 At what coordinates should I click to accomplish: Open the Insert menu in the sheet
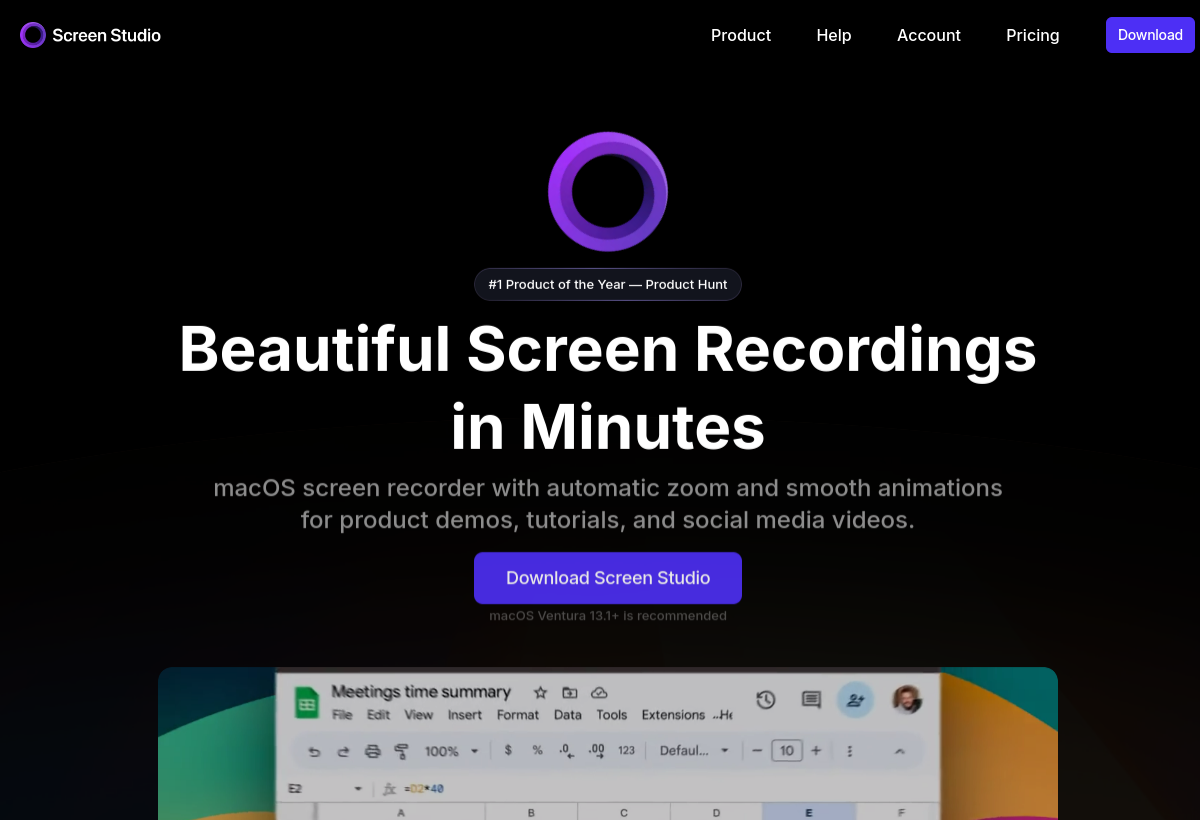[465, 715]
